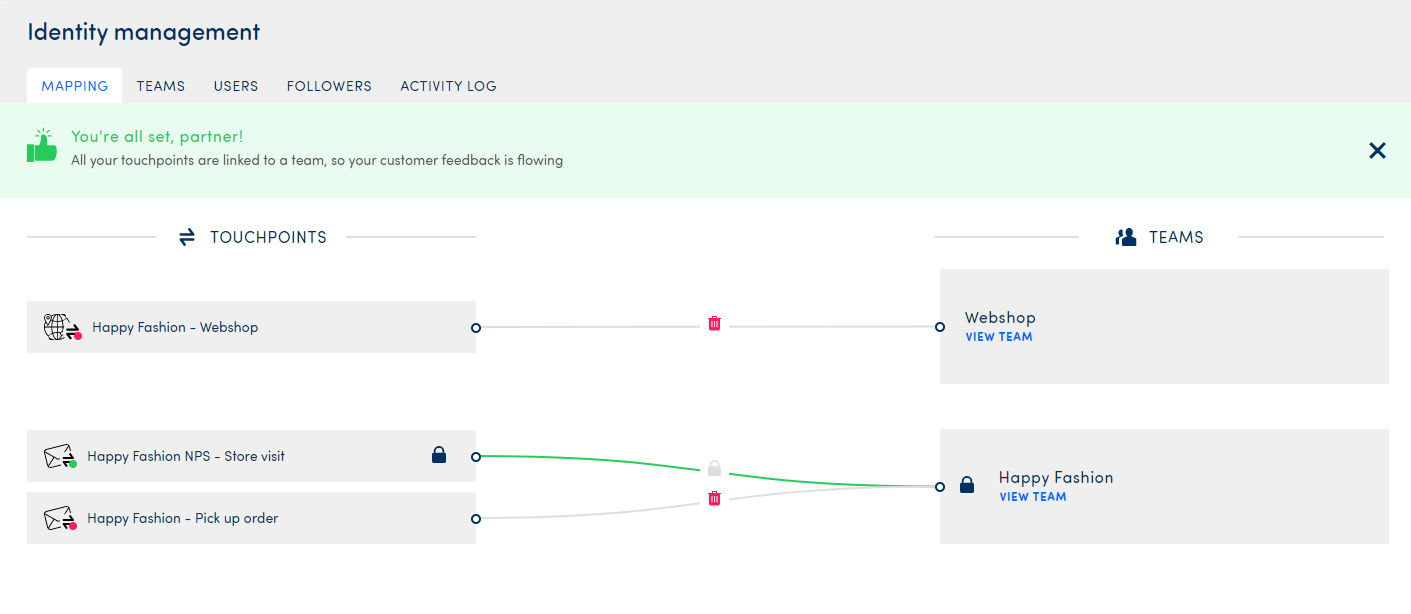Click the grey lock on green connection
The height and width of the screenshot is (614, 1411).
pyautogui.click(x=714, y=468)
